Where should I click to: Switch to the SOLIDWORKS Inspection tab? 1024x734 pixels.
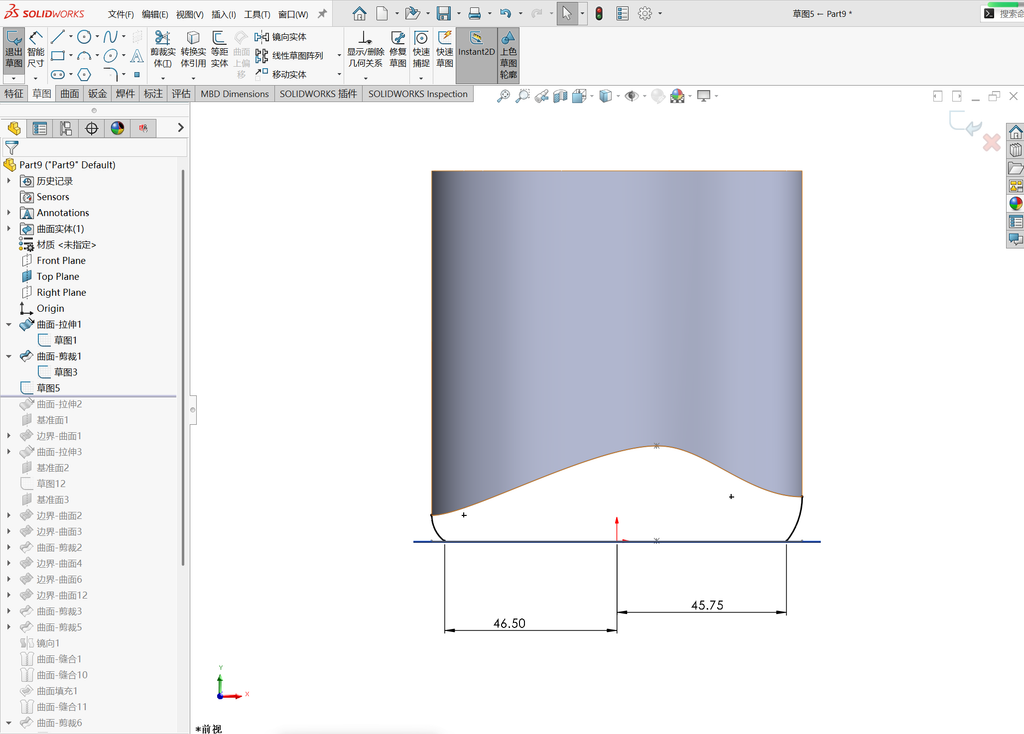[x=418, y=93]
